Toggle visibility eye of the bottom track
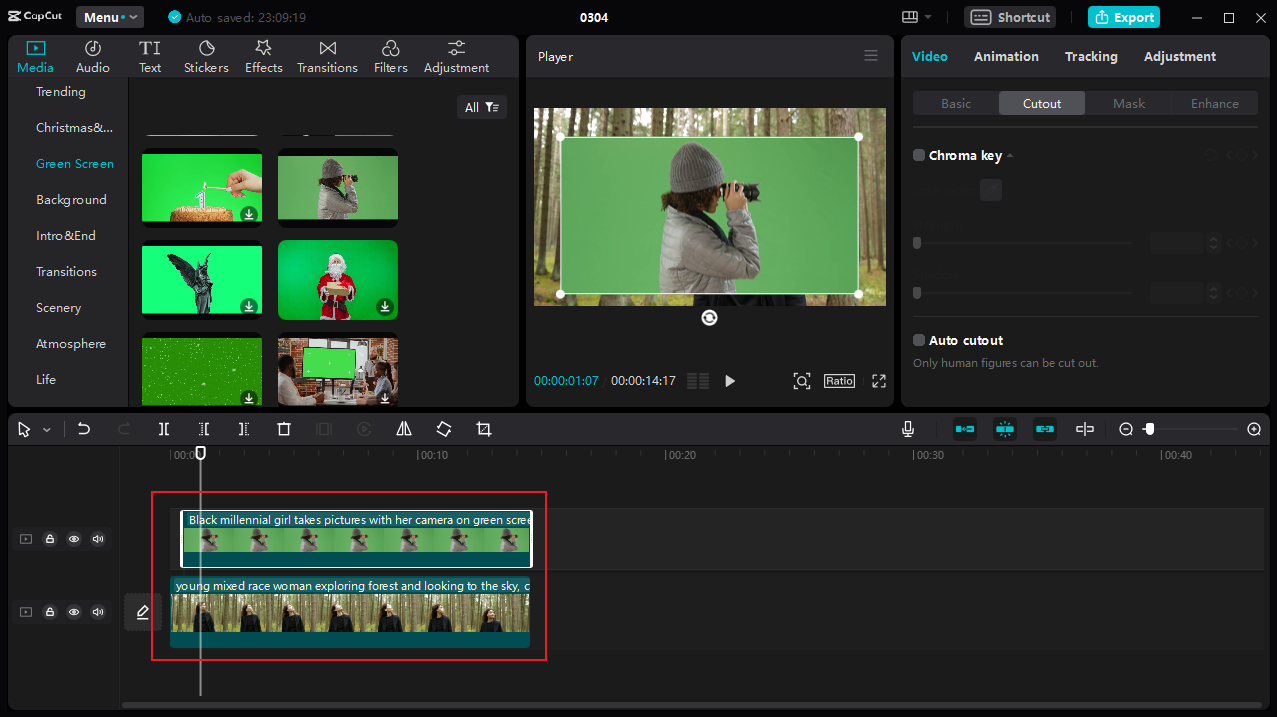 tap(74, 612)
